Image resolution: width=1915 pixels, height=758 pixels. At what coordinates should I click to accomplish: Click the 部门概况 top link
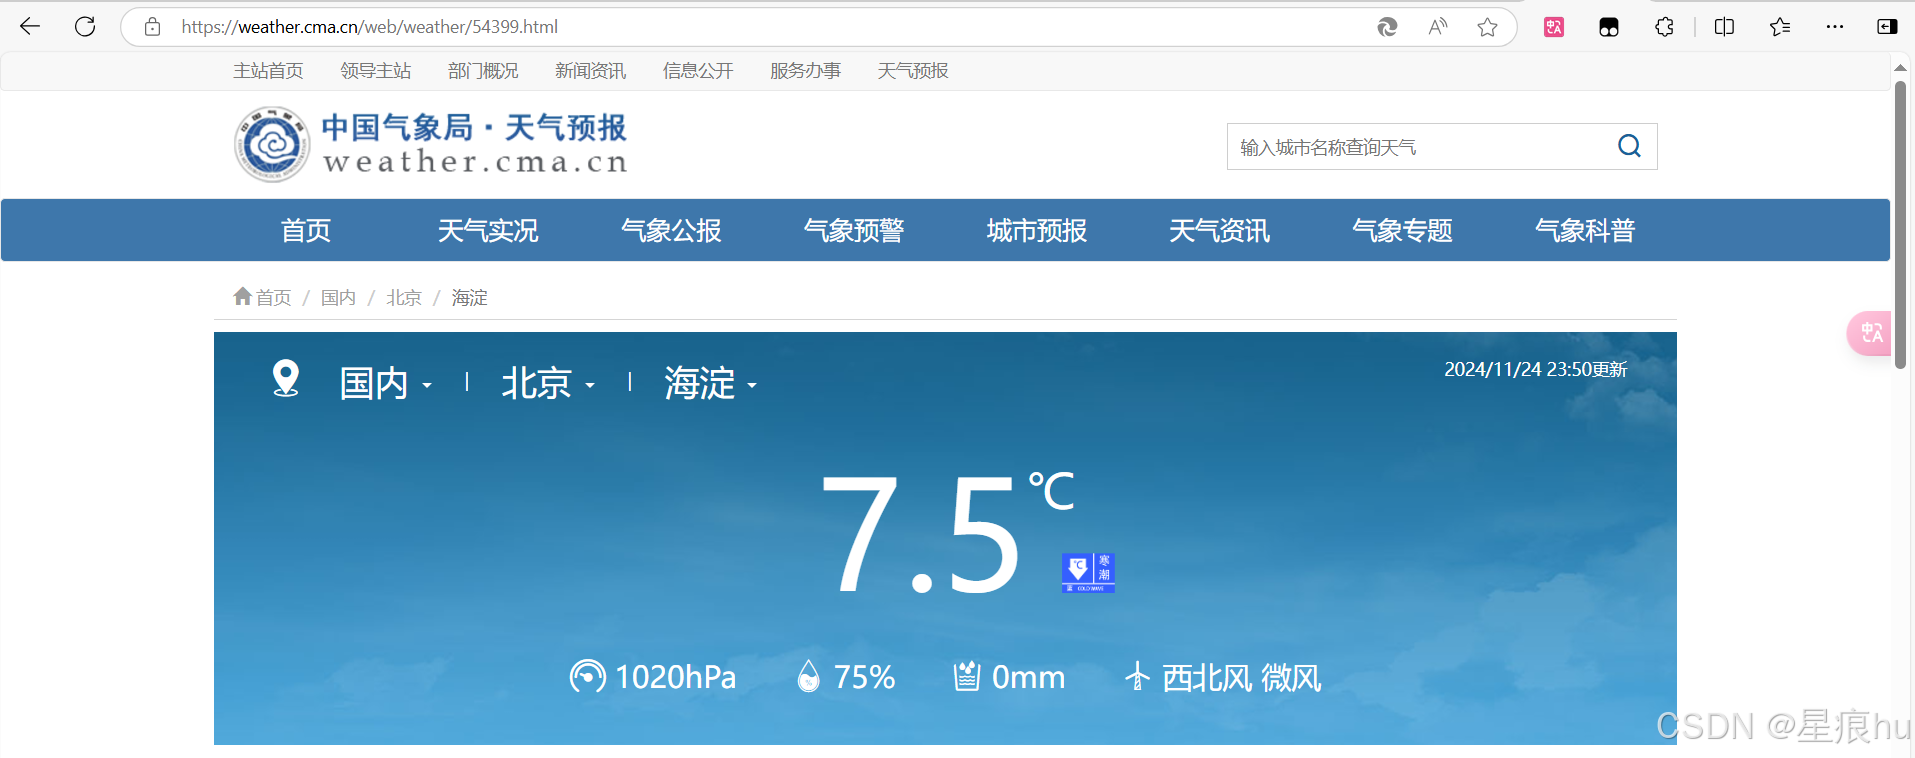[x=483, y=71]
